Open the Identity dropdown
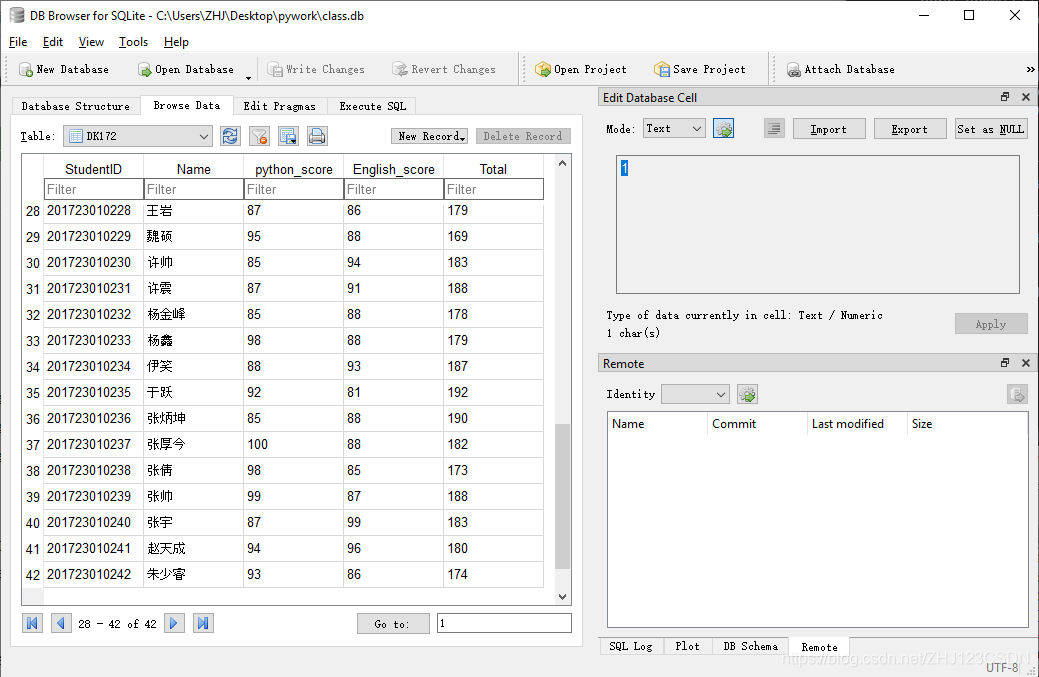Viewport: 1039px width, 677px height. tap(695, 394)
